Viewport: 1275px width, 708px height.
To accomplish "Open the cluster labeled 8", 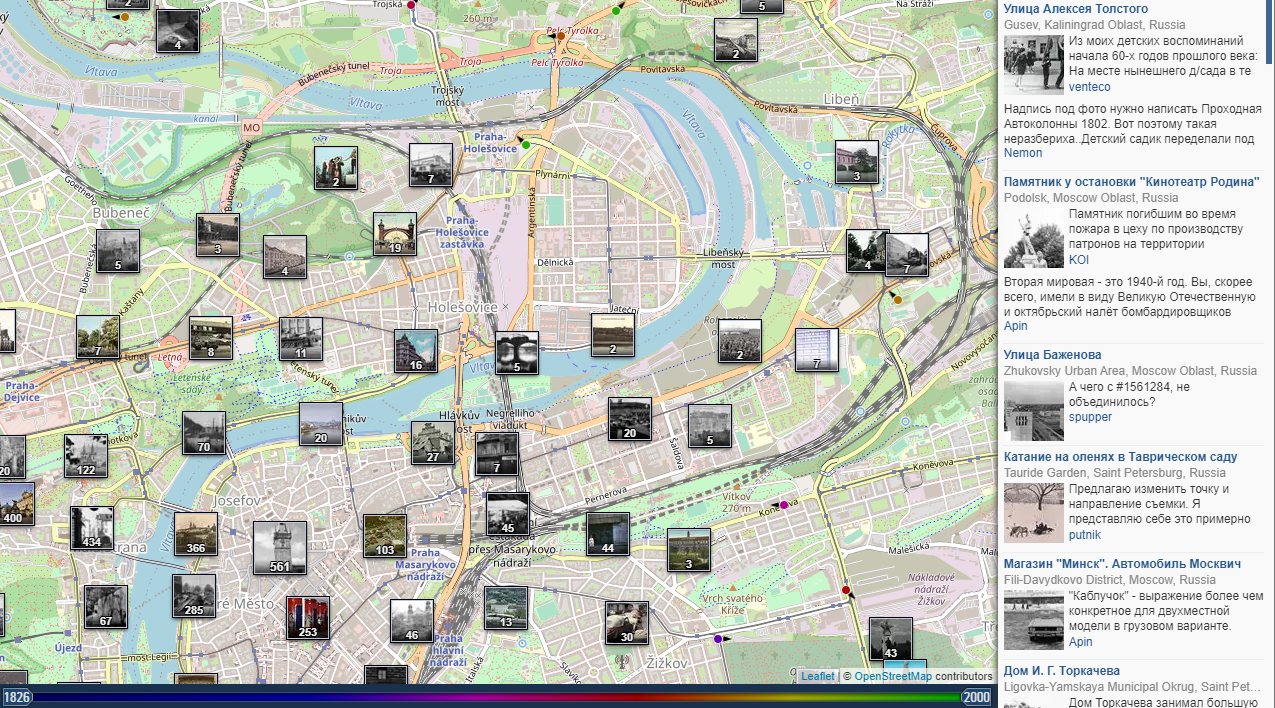I will [x=211, y=338].
